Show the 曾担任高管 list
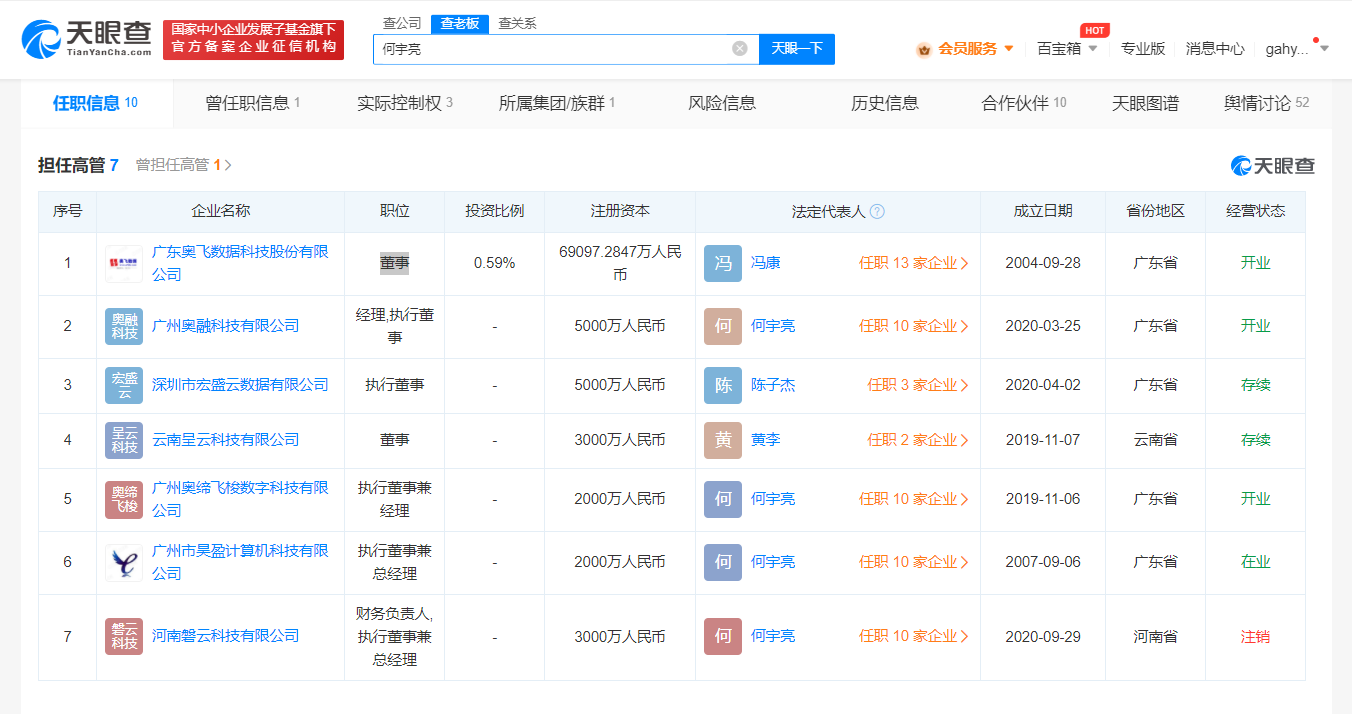The height and width of the screenshot is (714, 1352). tap(183, 165)
